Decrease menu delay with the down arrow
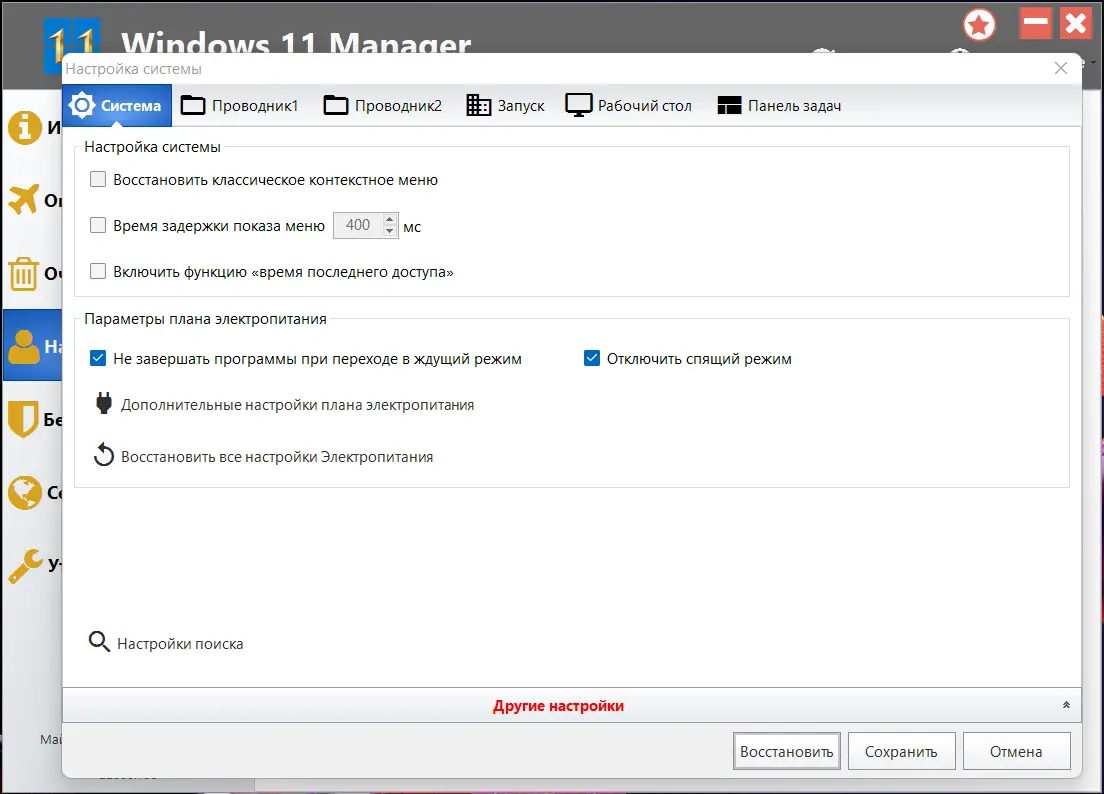This screenshot has width=1104, height=794. tap(390, 231)
